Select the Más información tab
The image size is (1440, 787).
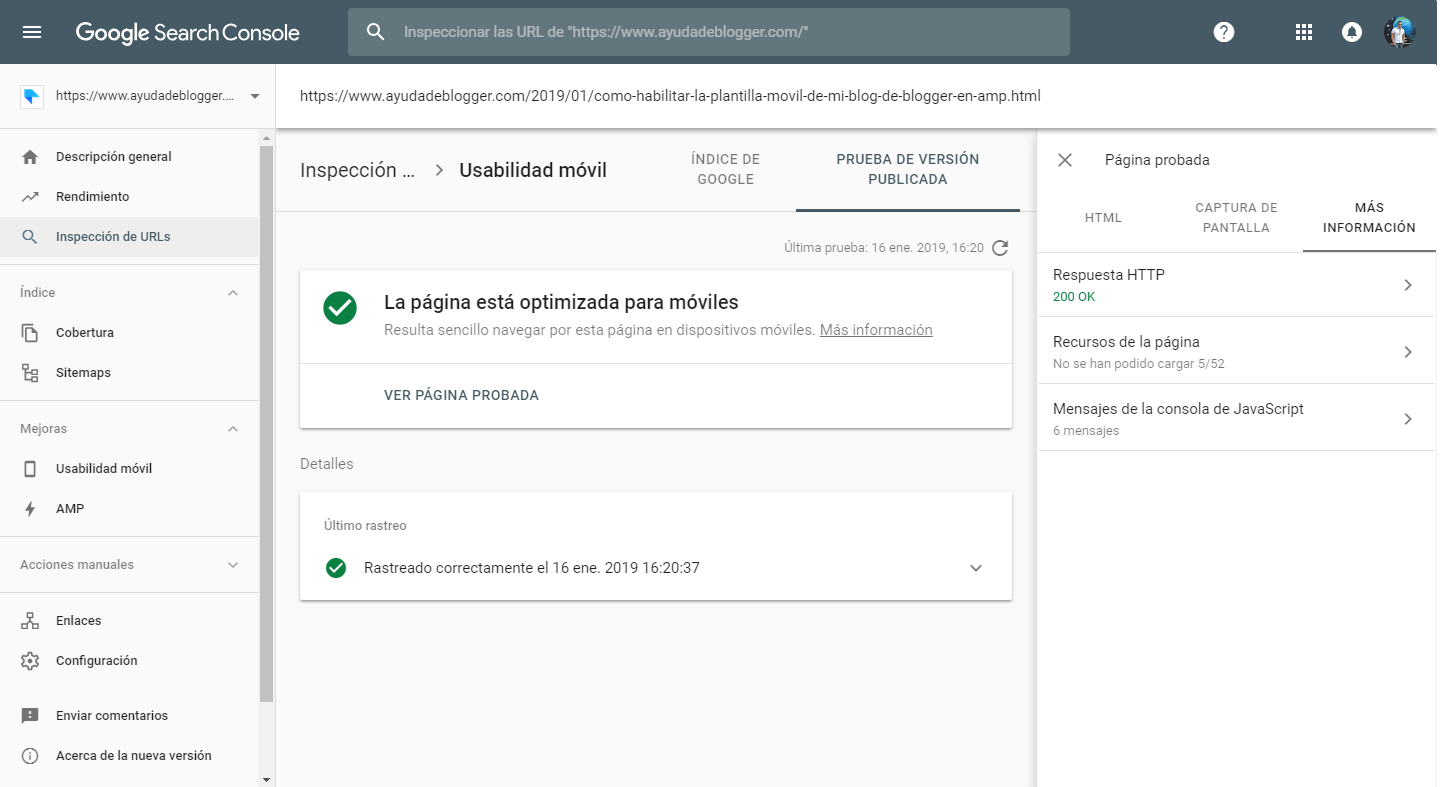pos(1369,217)
